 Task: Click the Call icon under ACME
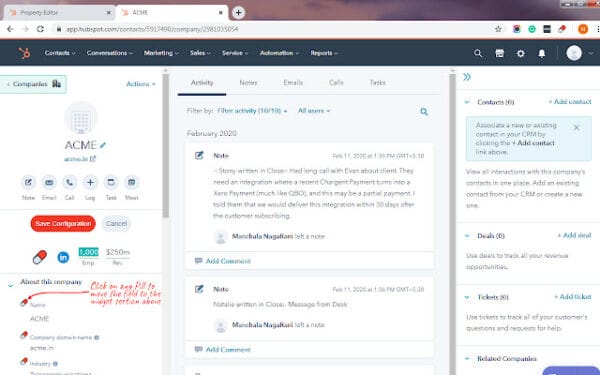[69, 183]
